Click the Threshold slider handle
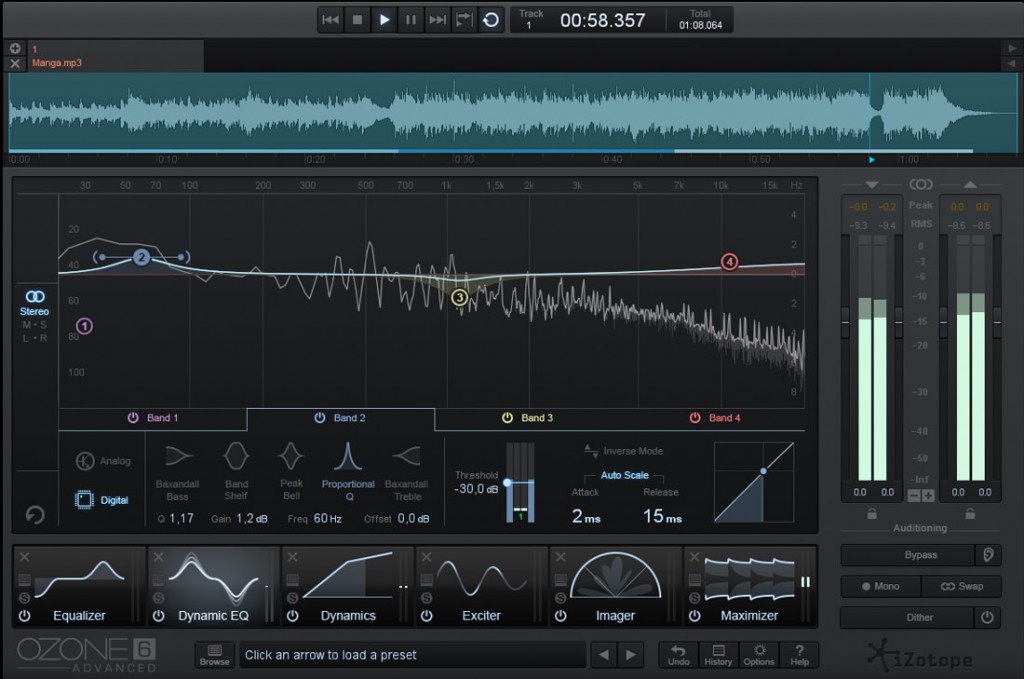This screenshot has height=679, width=1024. click(x=507, y=482)
